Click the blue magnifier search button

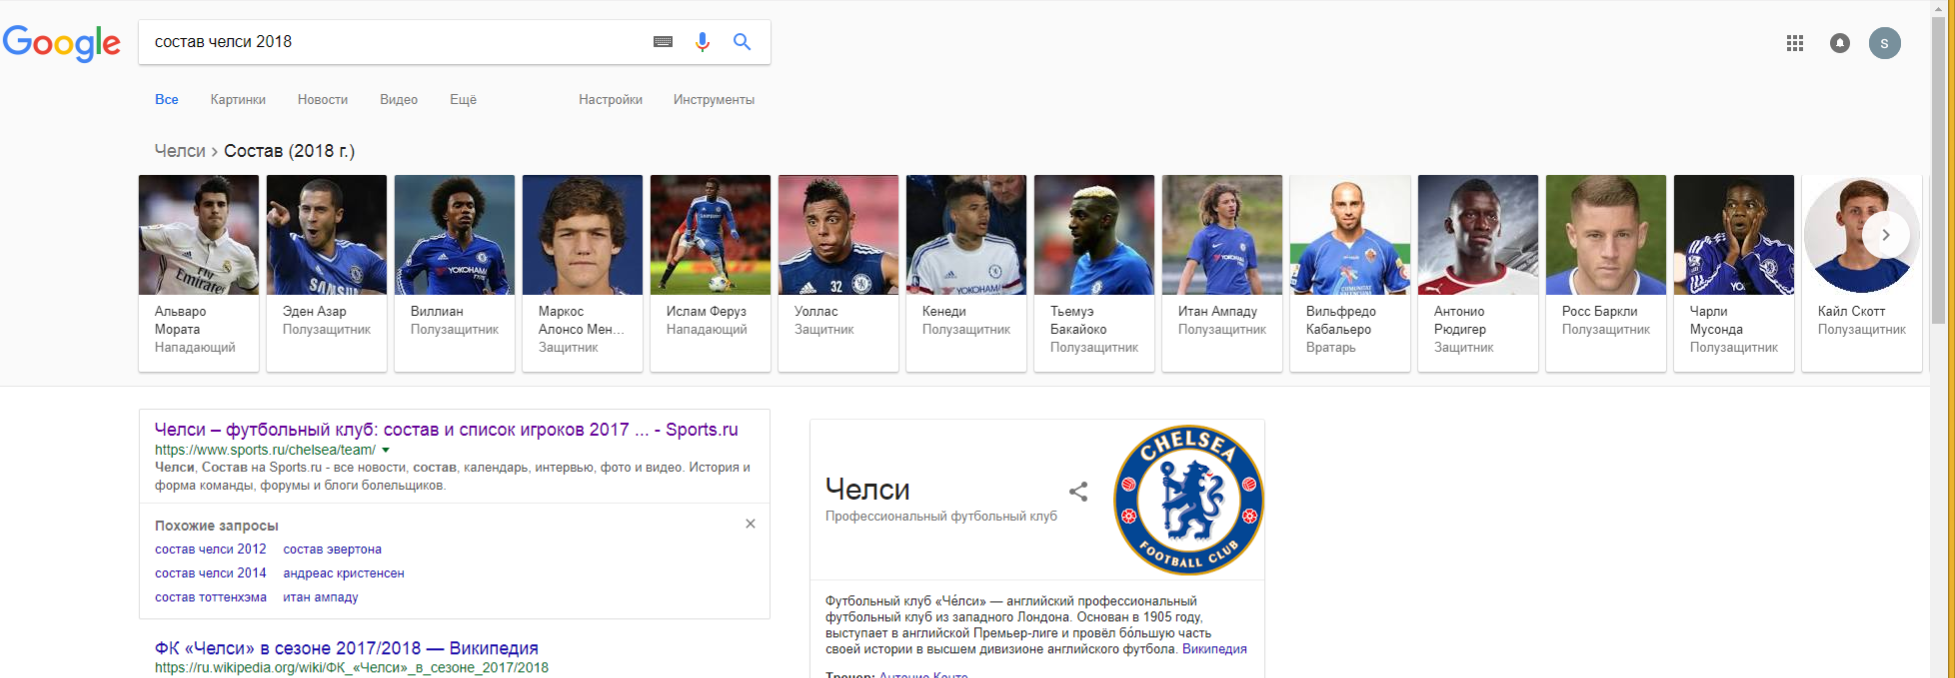742,41
